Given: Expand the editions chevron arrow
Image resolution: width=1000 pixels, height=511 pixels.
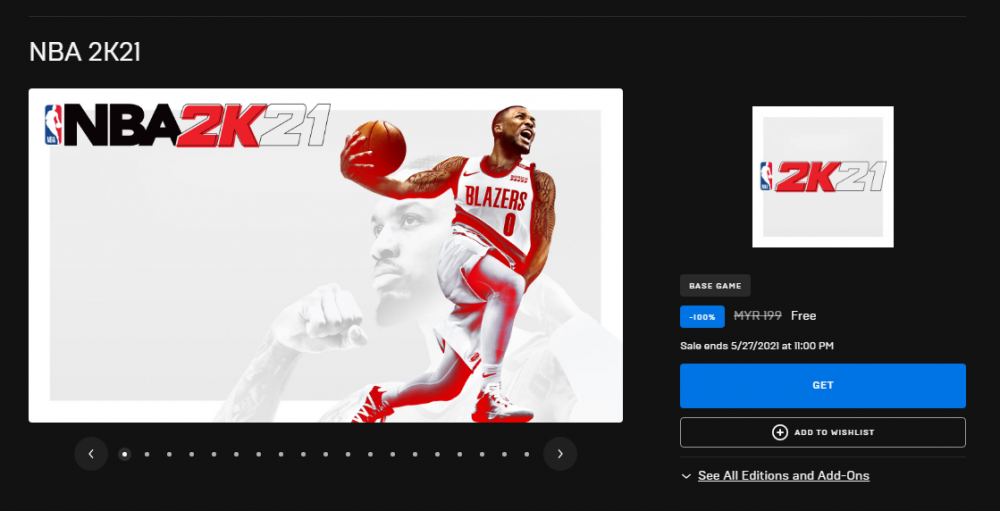Looking at the screenshot, I should pos(686,476).
